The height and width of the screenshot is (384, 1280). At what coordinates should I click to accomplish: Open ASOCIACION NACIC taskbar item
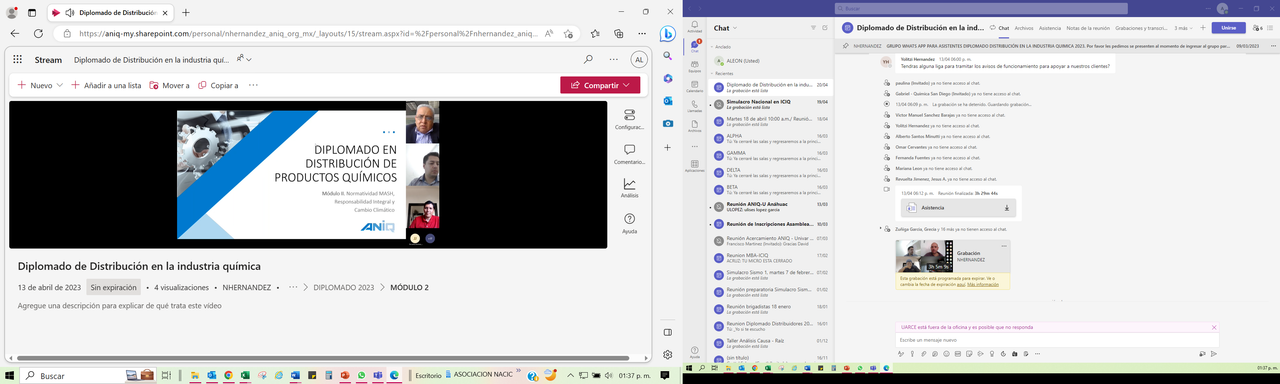[479, 375]
